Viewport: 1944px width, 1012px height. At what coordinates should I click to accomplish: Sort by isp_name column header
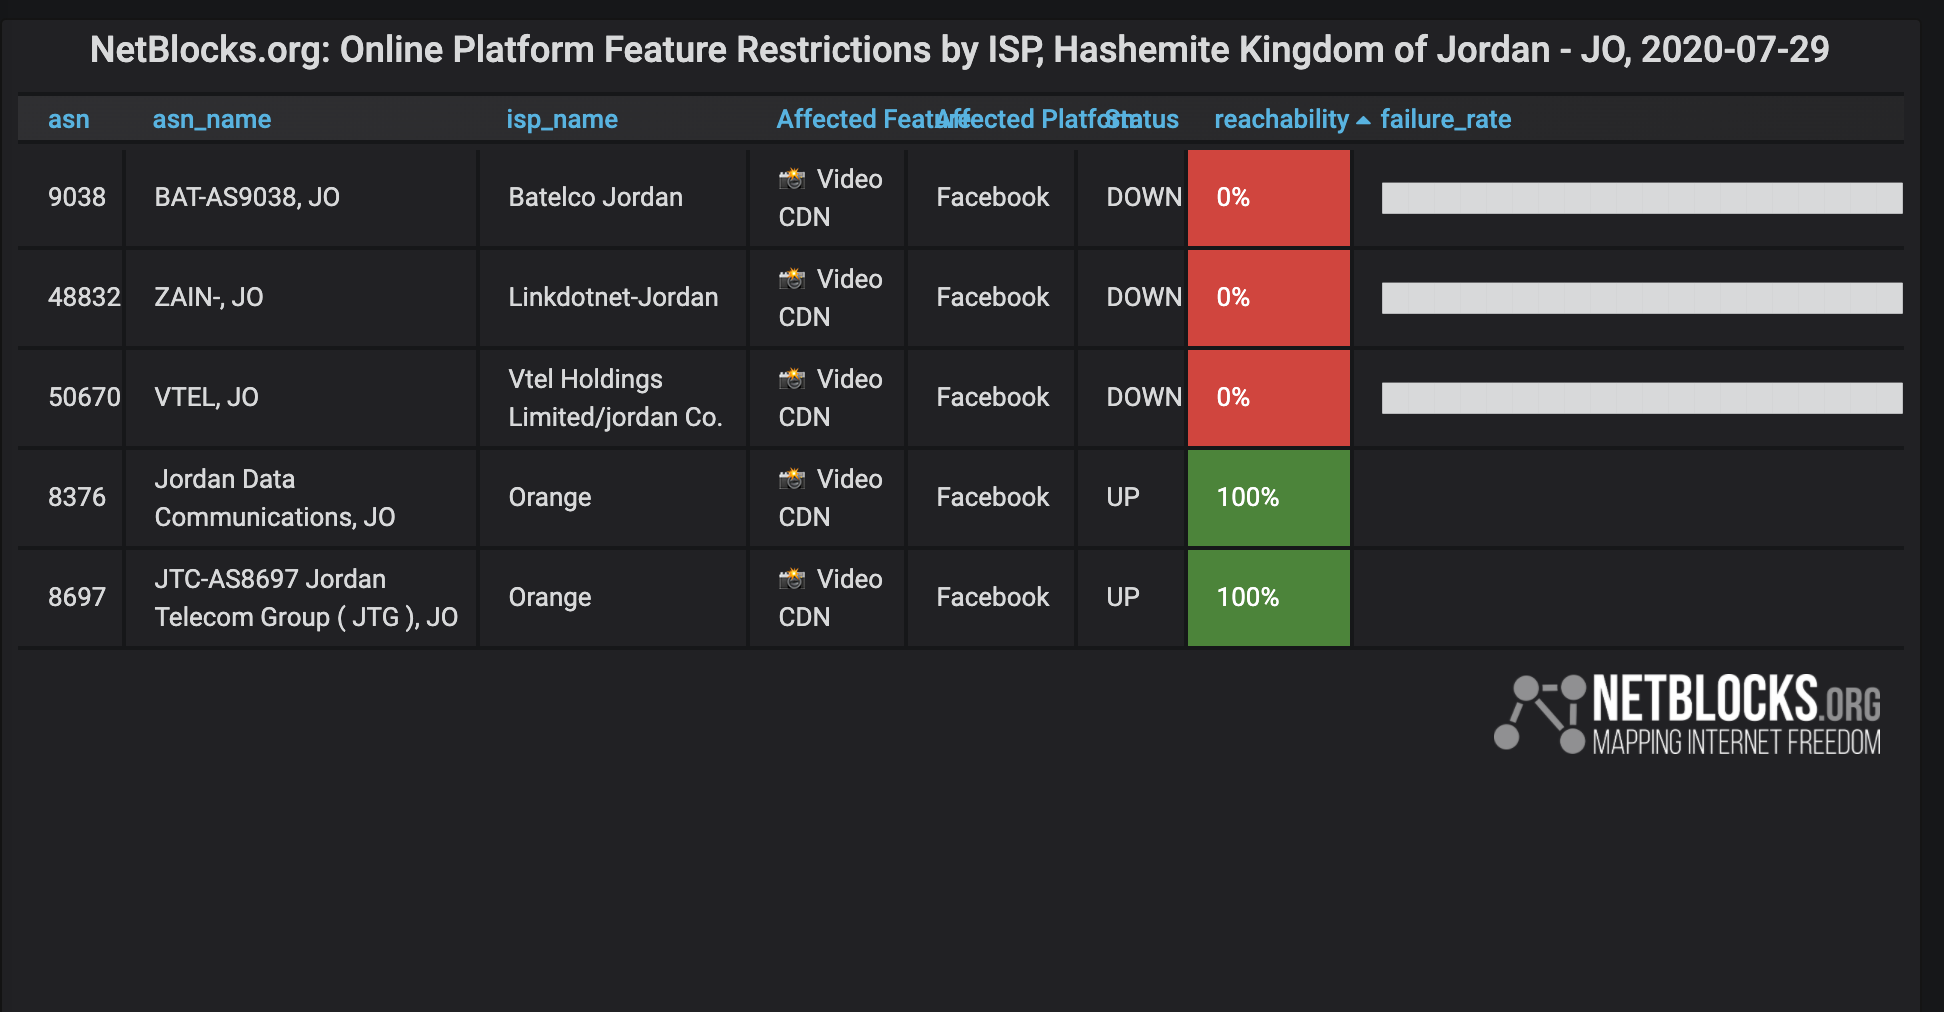click(562, 120)
